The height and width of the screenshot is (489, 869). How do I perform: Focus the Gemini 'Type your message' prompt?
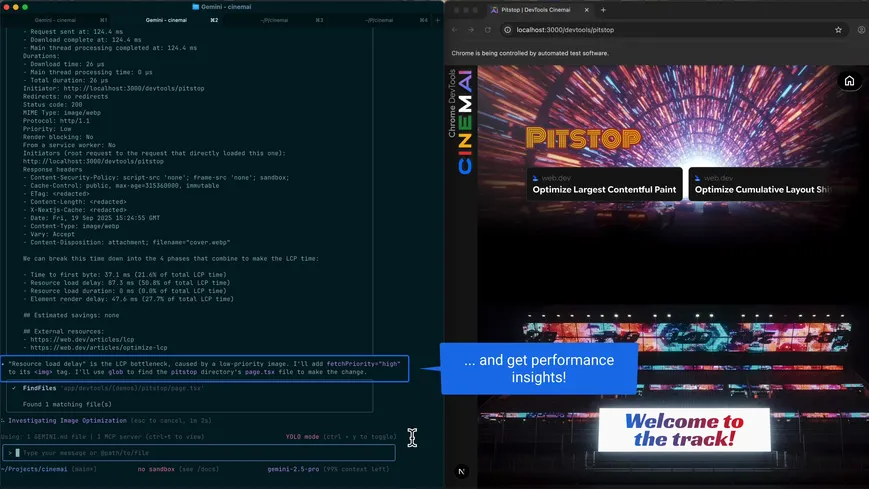coord(198,453)
